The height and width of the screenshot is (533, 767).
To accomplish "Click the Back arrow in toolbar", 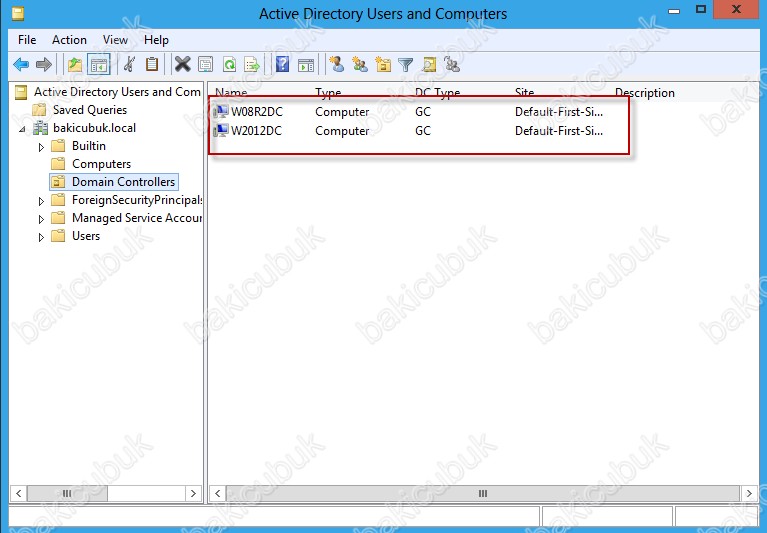I will [x=21, y=65].
